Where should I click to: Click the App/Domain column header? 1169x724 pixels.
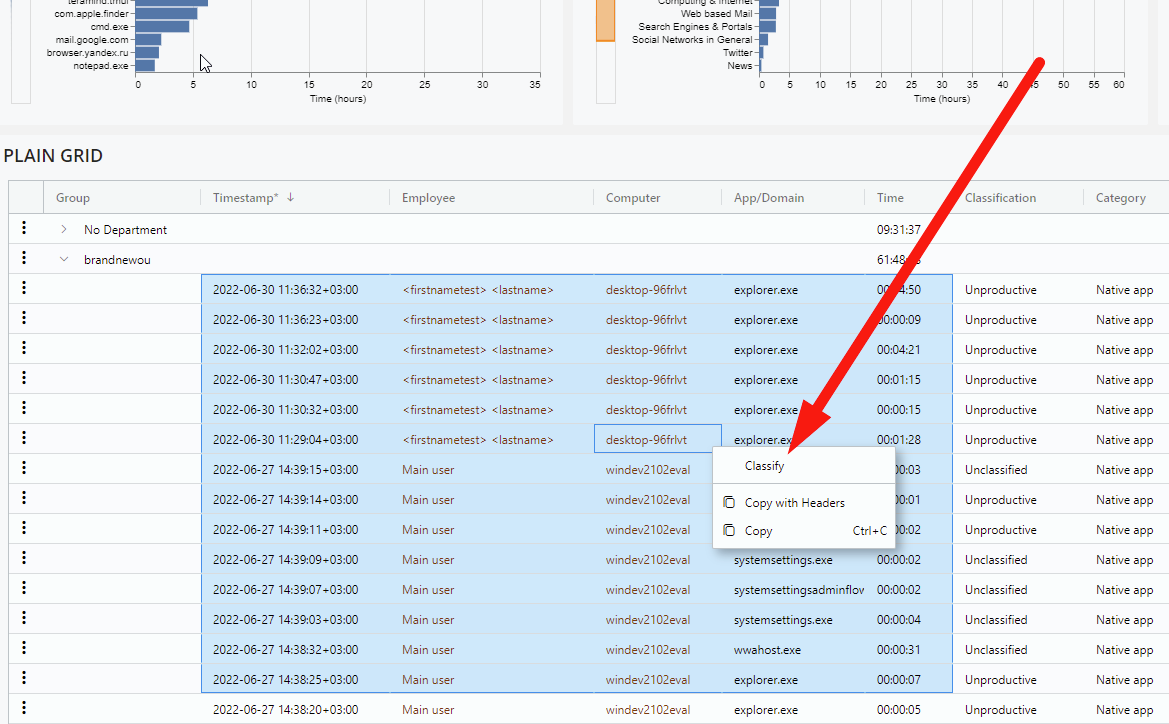pos(768,198)
